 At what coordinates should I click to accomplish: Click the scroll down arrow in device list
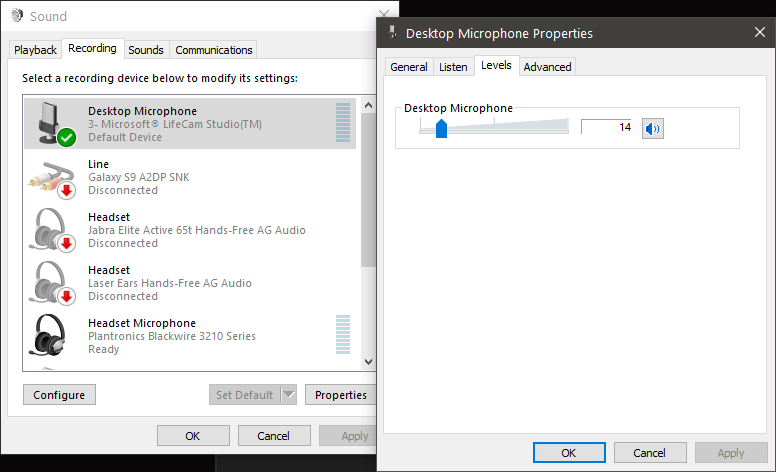point(368,362)
